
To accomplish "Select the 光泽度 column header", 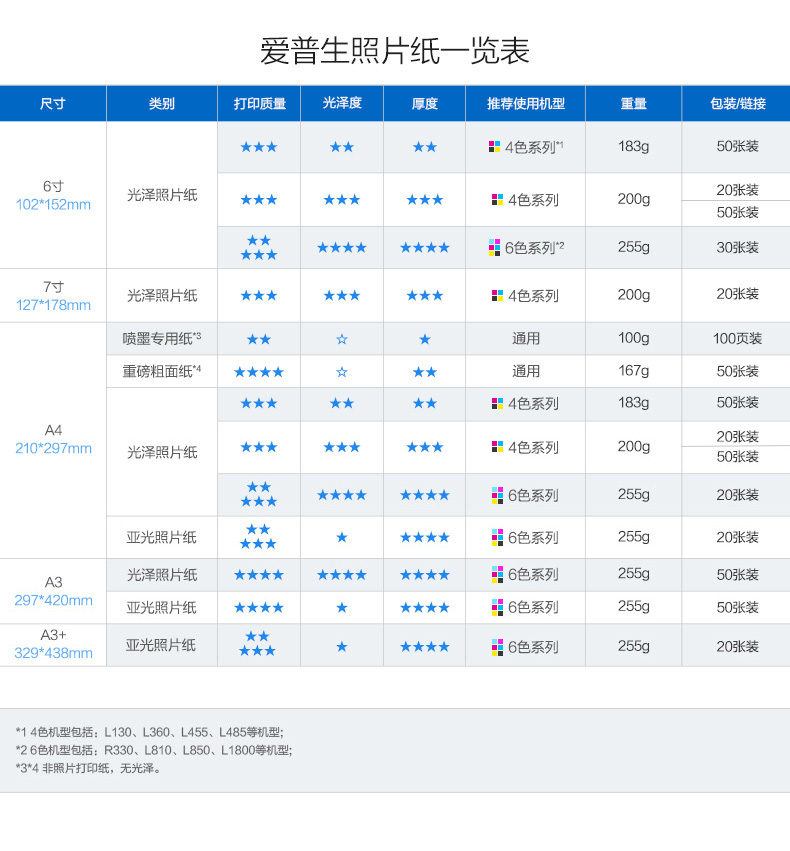I will point(342,103).
